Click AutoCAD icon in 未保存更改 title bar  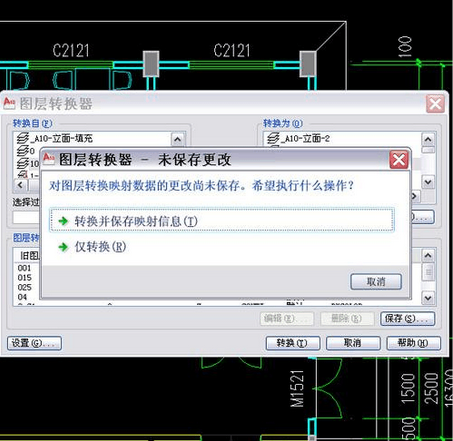point(49,158)
